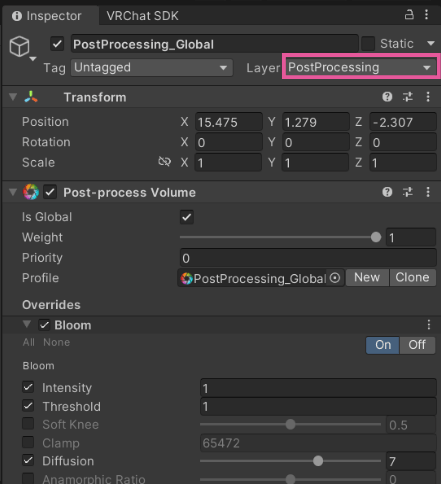
Task: Open the Bloom override options menu
Action: point(429,325)
